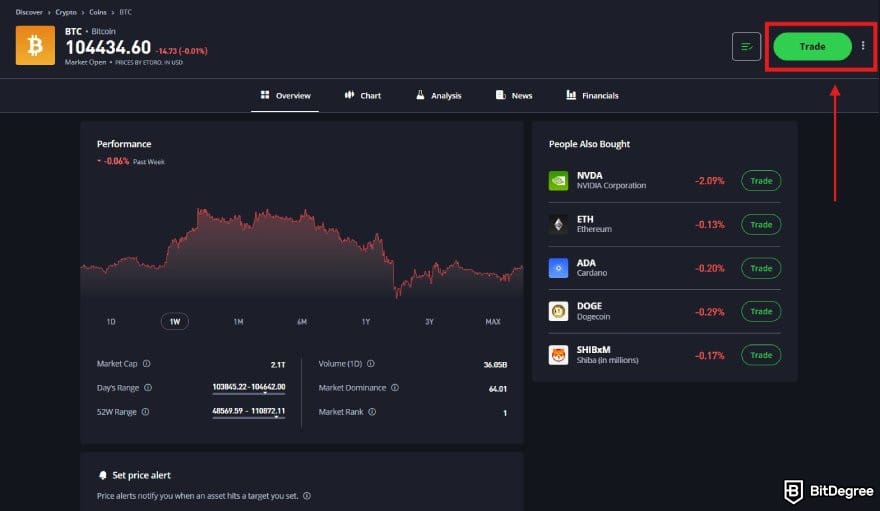Click the 52W Range info icon

click(145, 412)
